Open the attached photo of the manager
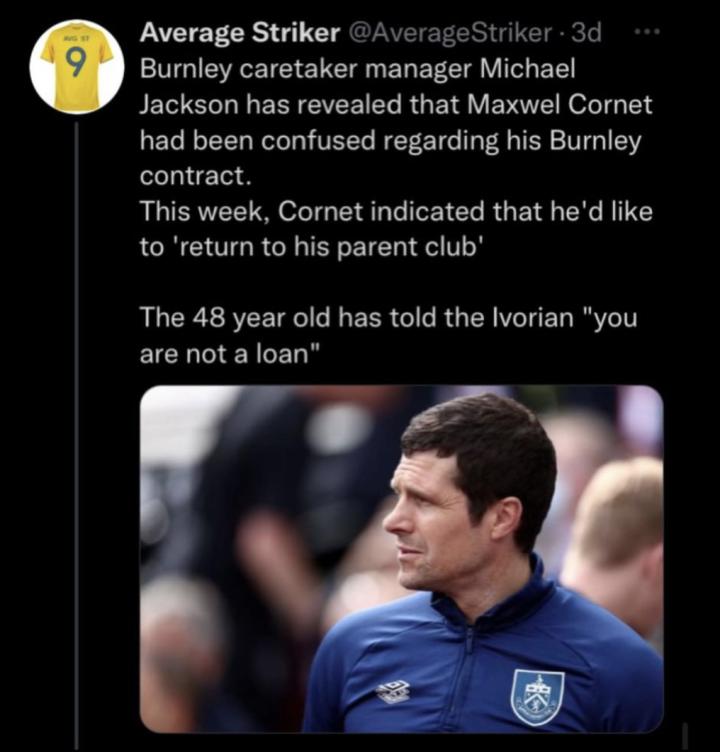This screenshot has width=720, height=752. pyautogui.click(x=401, y=558)
